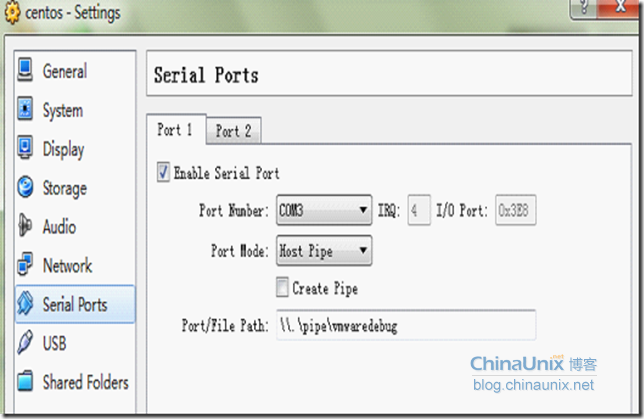644x419 pixels.
Task: Switch to the Port 2 tab
Action: point(233,131)
